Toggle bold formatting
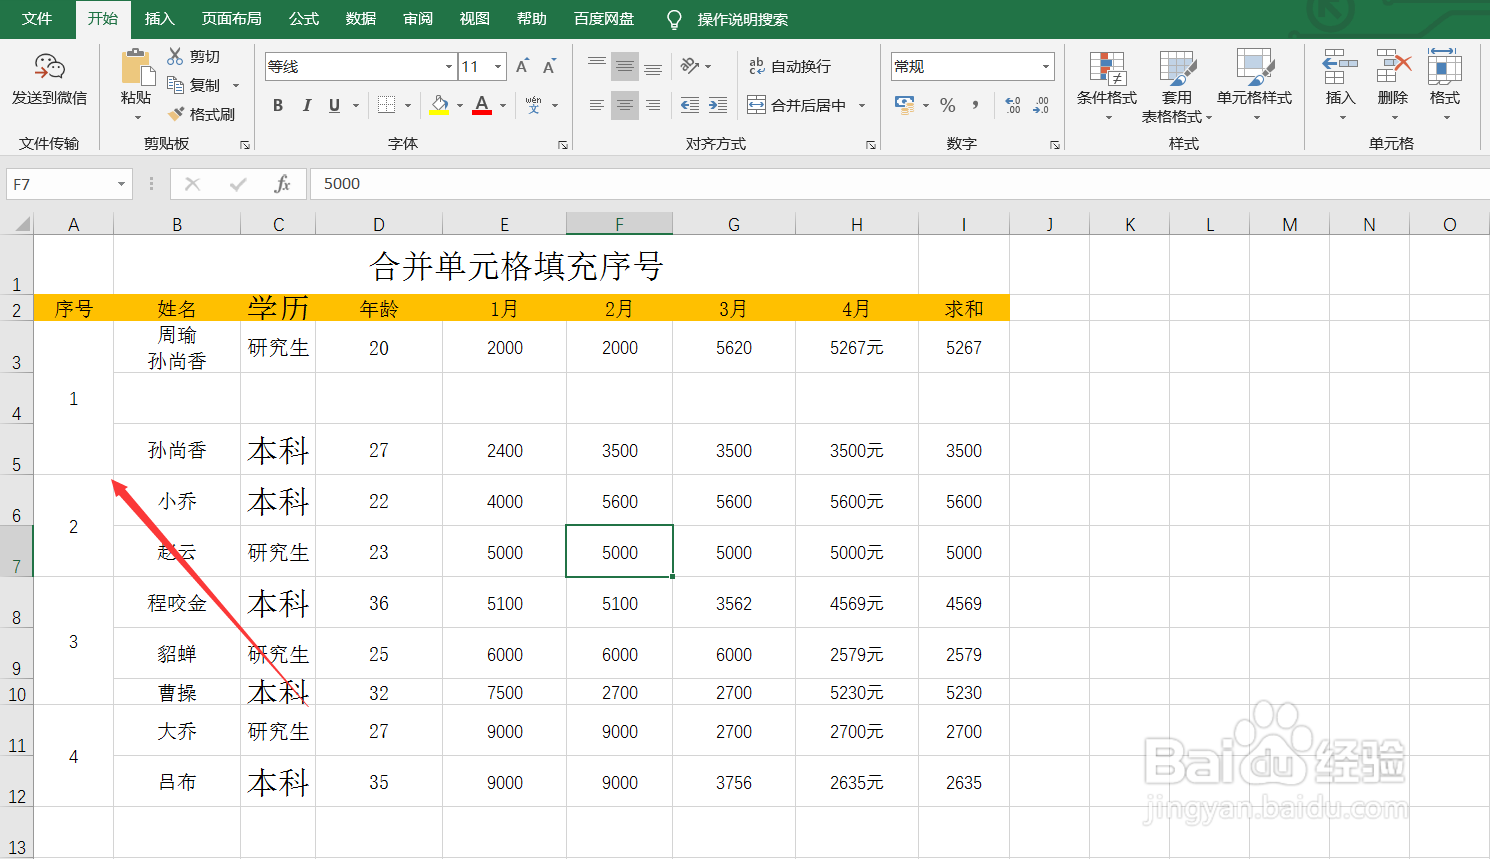 tap(278, 105)
